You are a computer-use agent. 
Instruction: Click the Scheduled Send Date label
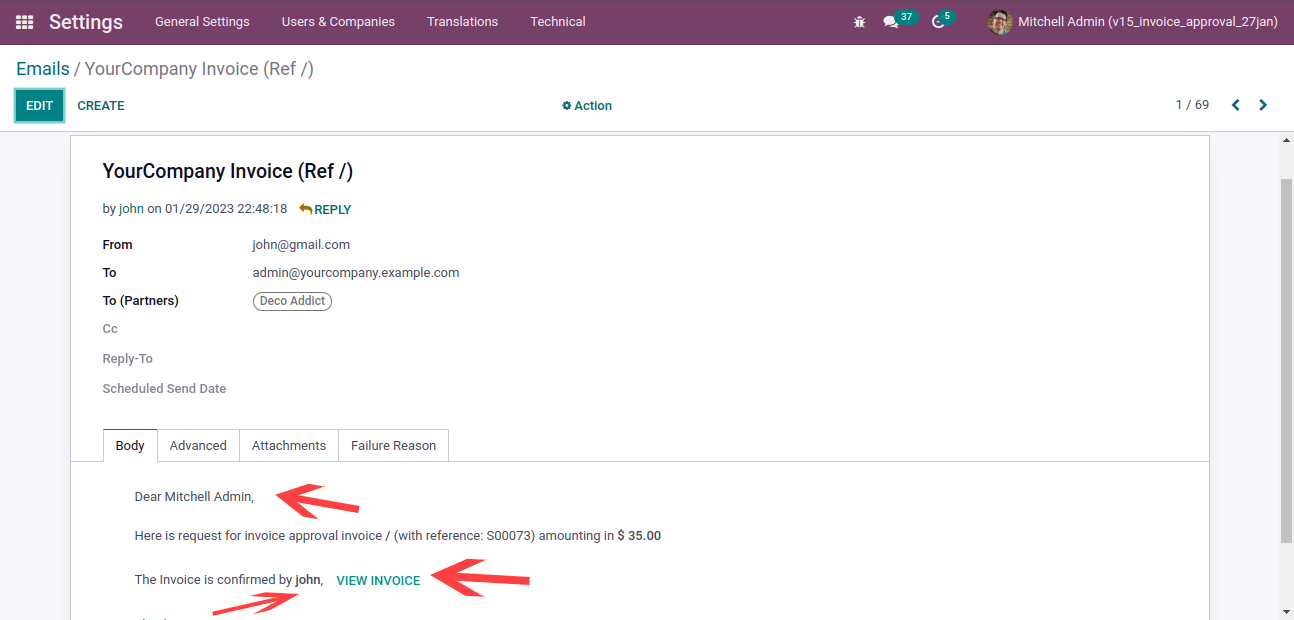(x=164, y=389)
